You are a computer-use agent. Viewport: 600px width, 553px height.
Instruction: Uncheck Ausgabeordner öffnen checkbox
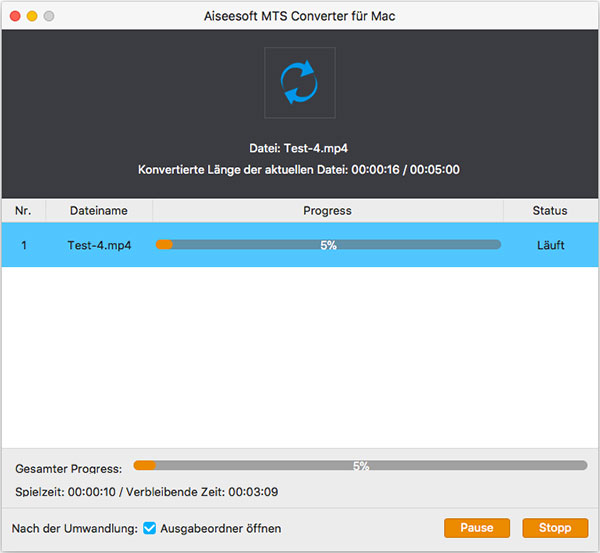pos(150,528)
